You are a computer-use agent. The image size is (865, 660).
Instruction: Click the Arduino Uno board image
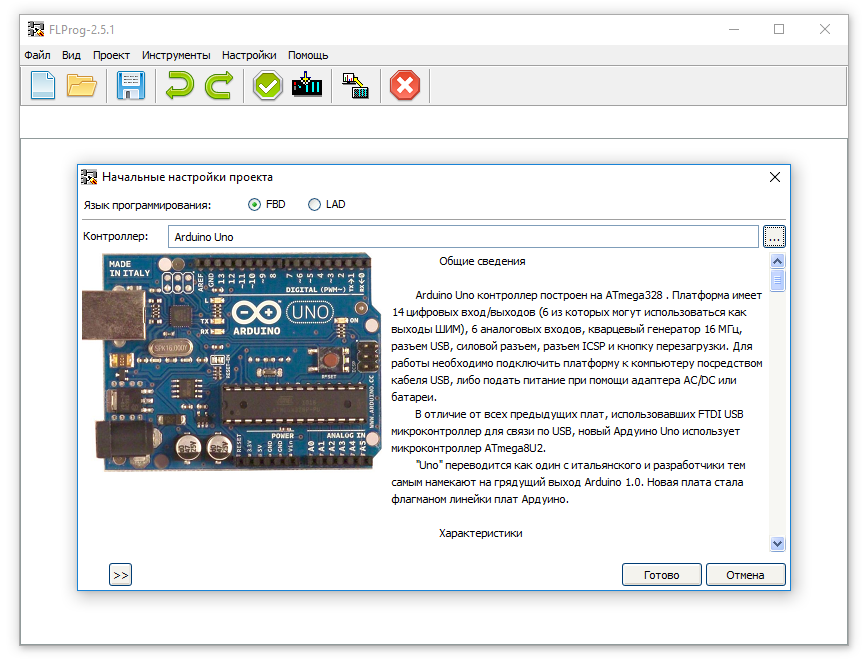pos(232,362)
